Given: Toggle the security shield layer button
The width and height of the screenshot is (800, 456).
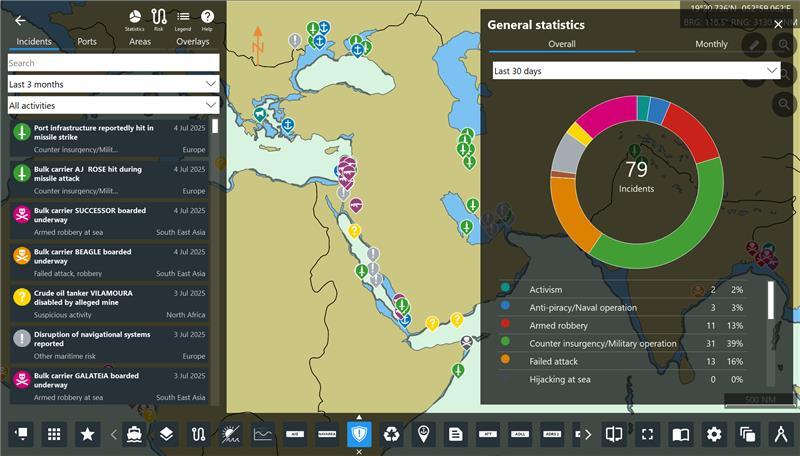Looking at the screenshot, I should coord(359,434).
